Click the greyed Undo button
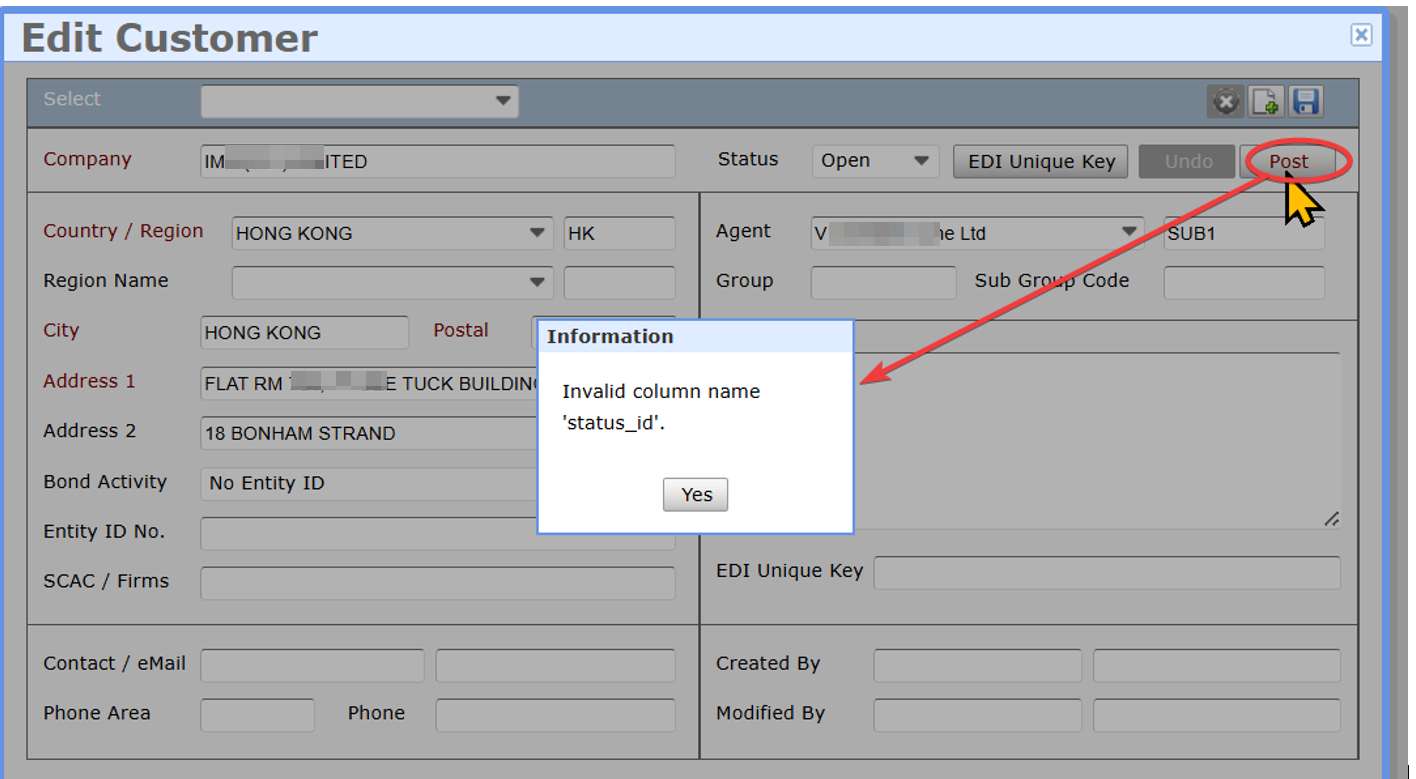The image size is (1416, 779). (1187, 161)
